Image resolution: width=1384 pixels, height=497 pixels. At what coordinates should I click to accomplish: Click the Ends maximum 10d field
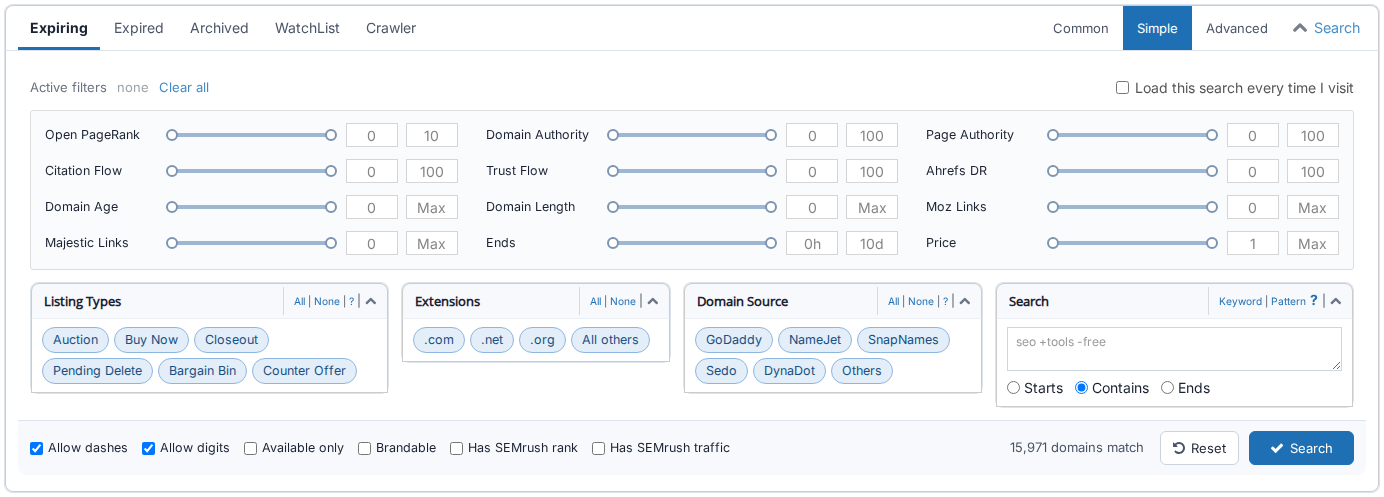[x=872, y=243]
